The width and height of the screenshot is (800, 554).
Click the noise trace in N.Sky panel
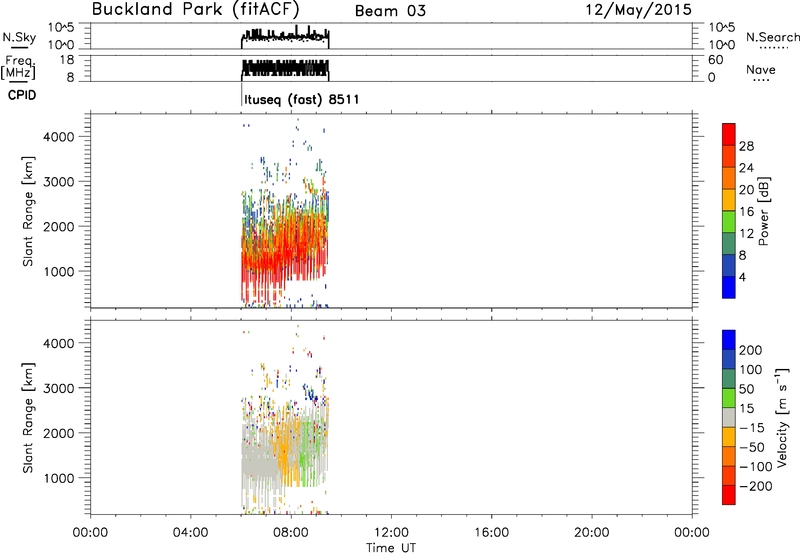tap(285, 37)
